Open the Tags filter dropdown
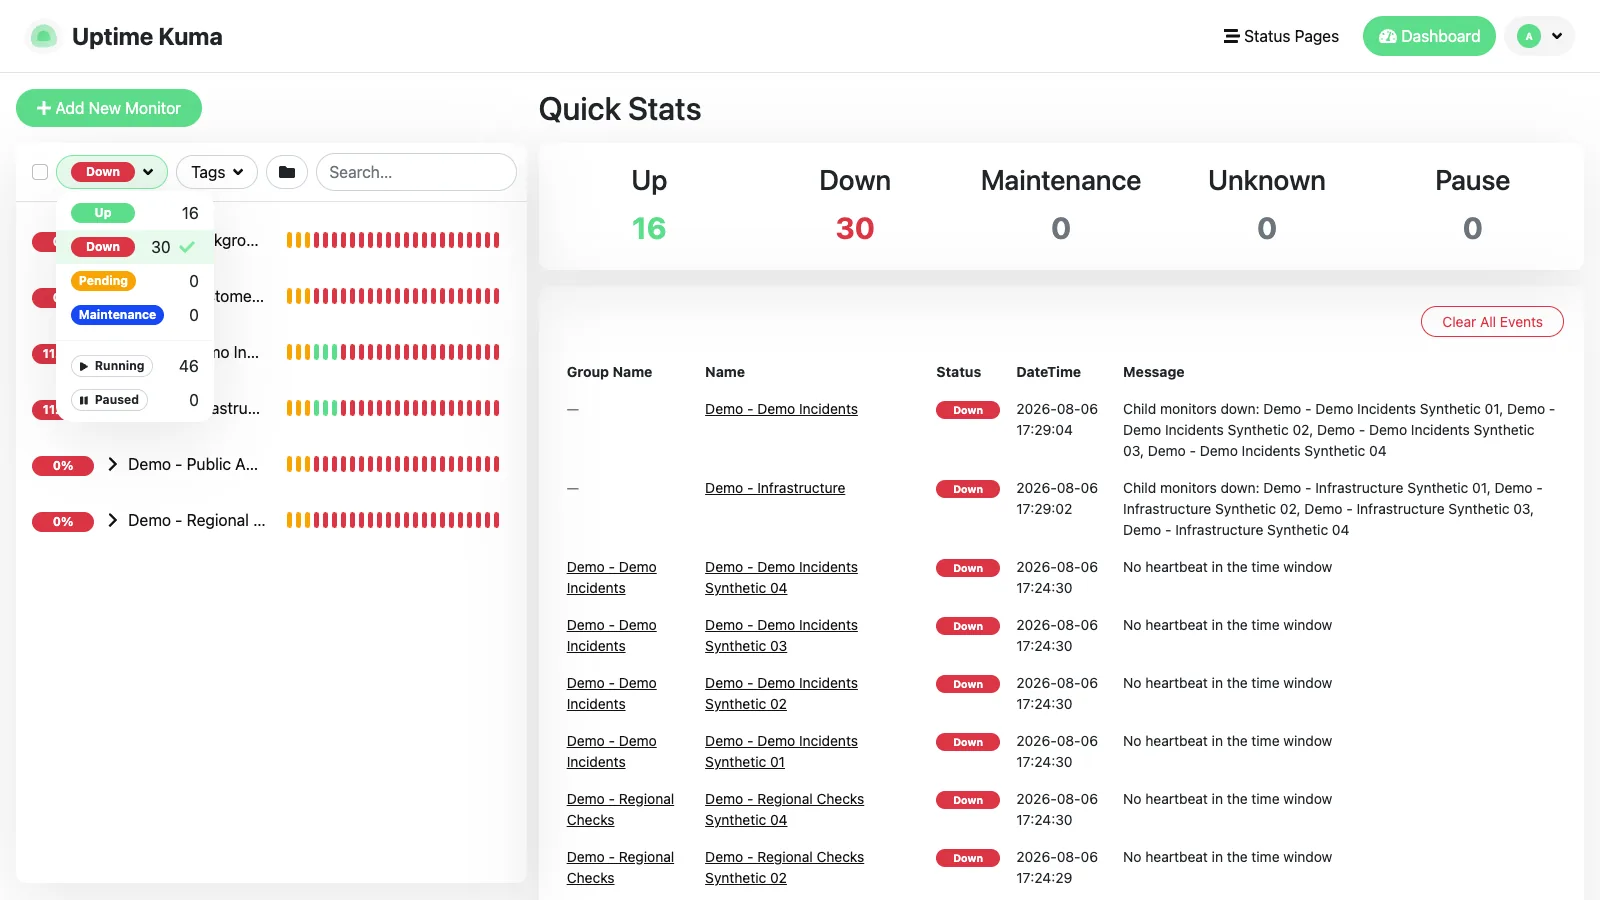Image resolution: width=1600 pixels, height=900 pixels. (x=217, y=172)
